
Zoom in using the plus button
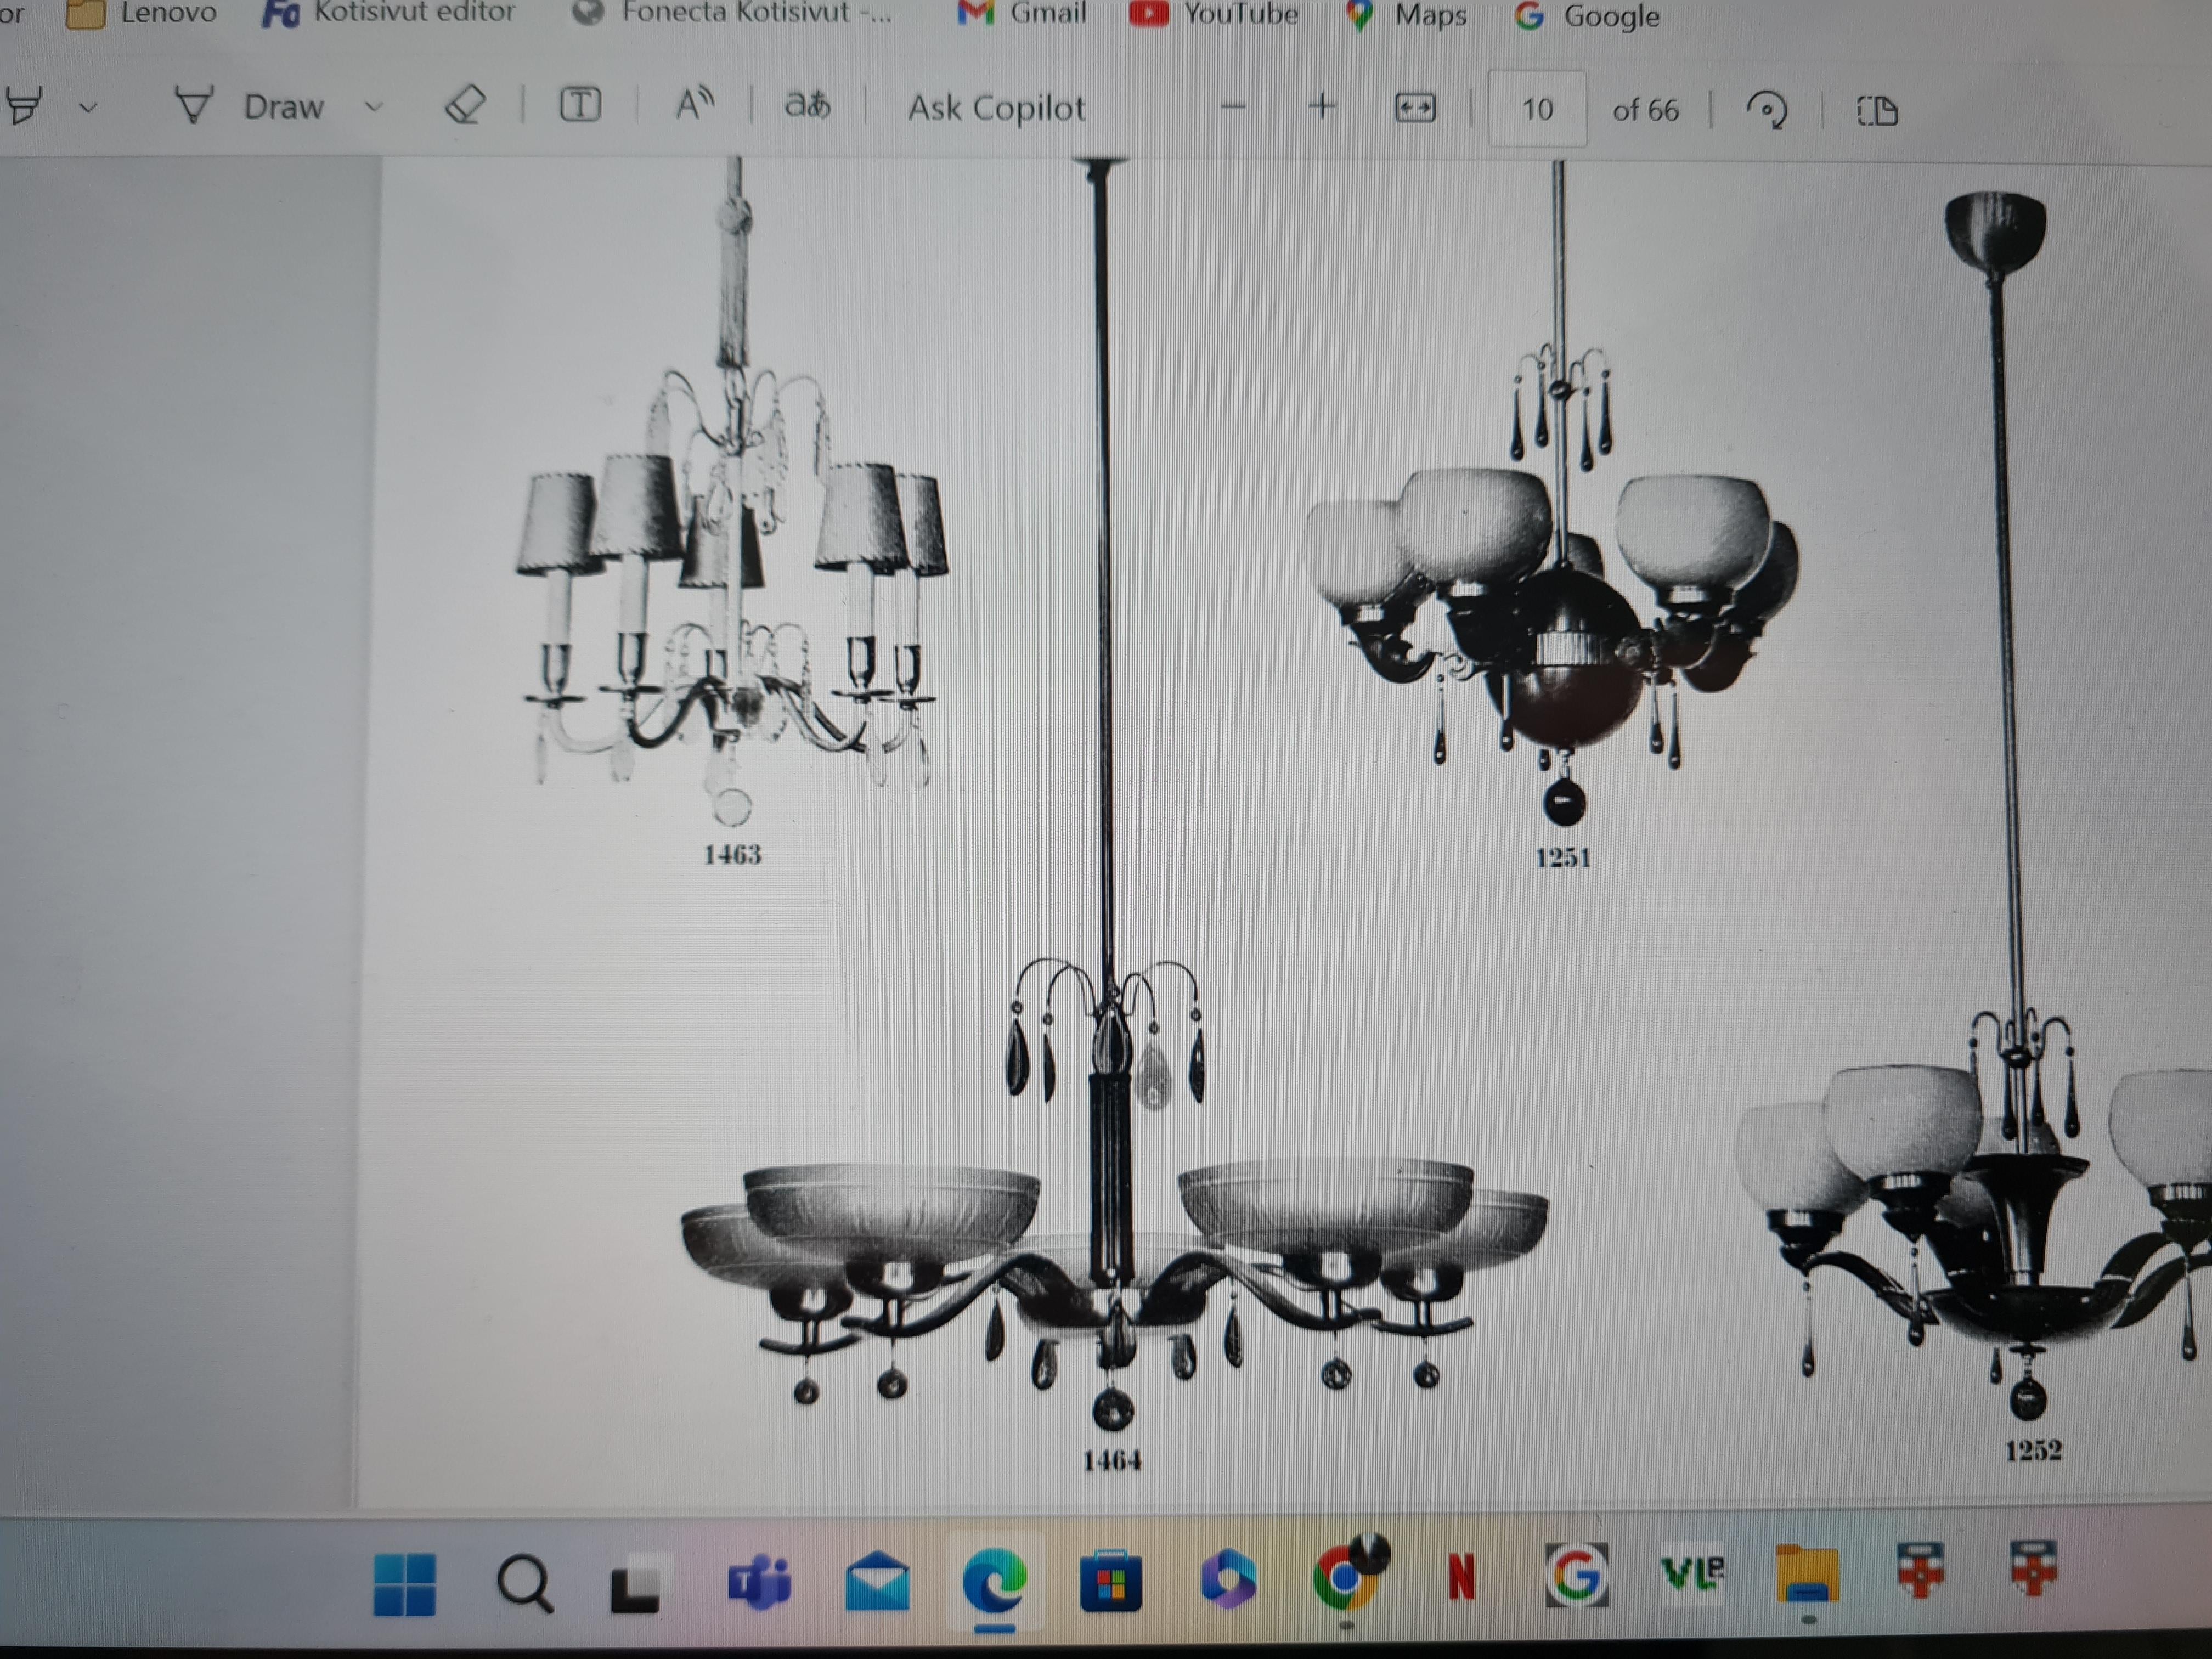(1322, 106)
